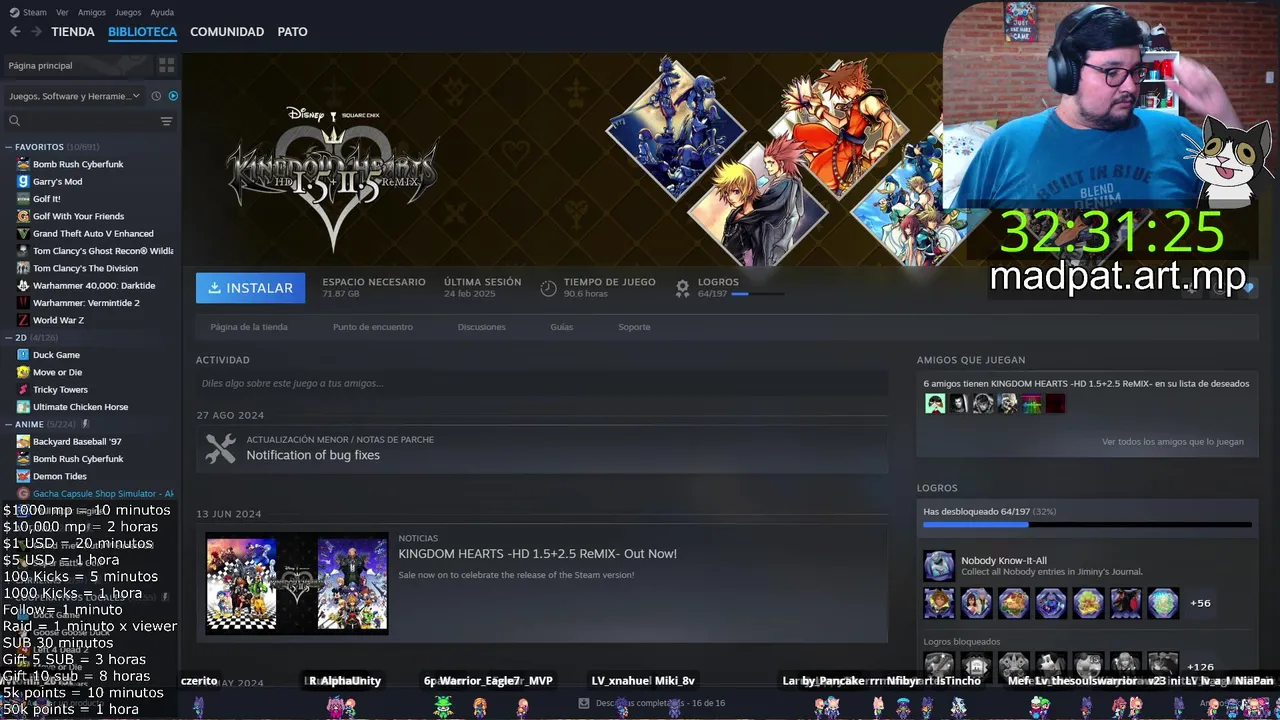Viewport: 1280px width, 720px height.
Task: Click the library search magnifier icon
Action: tap(14, 121)
